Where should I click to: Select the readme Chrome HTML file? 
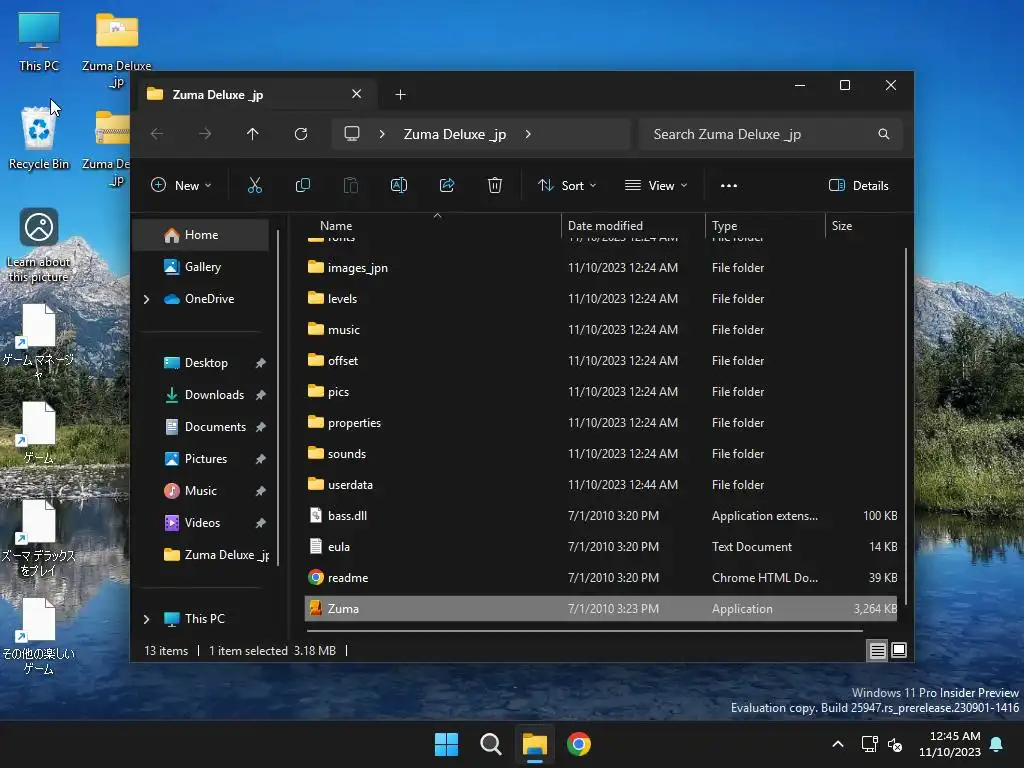coord(601,578)
